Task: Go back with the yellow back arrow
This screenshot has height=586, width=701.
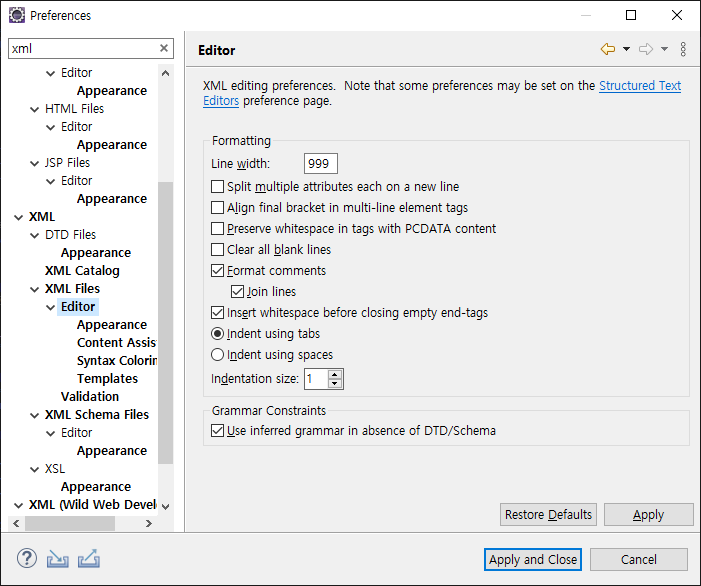Action: coord(608,49)
